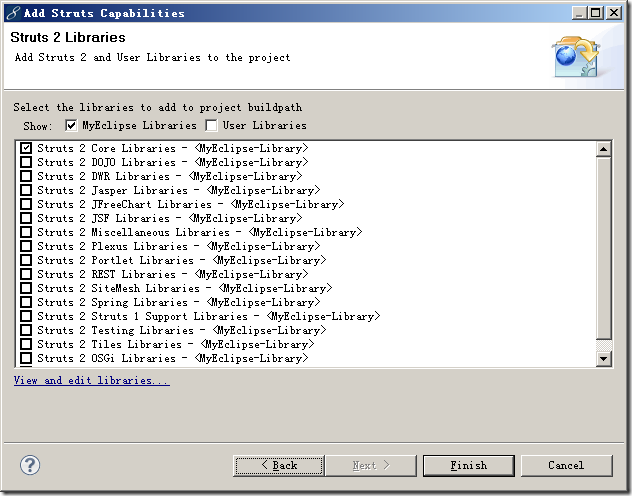Check Struts 2 DOJO Libraries

26,162
